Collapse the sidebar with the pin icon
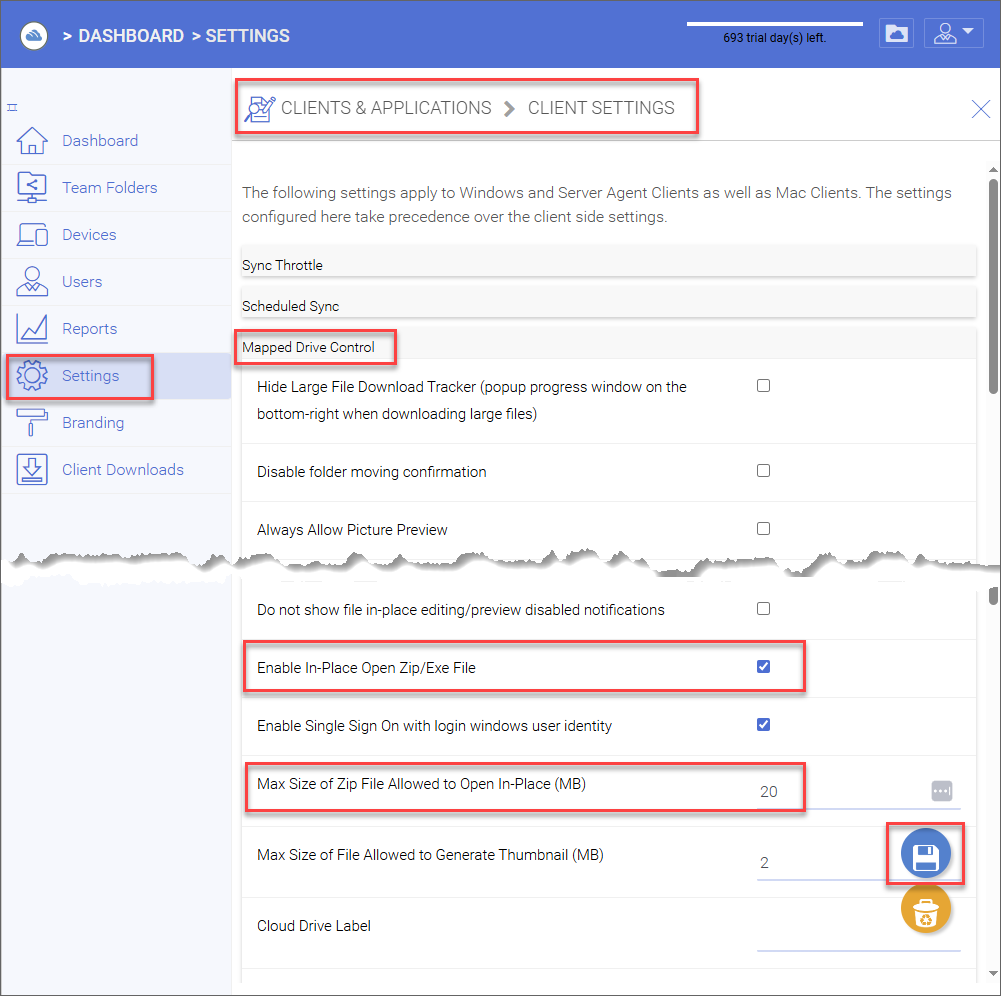Image resolution: width=1001 pixels, height=996 pixels. (x=12, y=107)
